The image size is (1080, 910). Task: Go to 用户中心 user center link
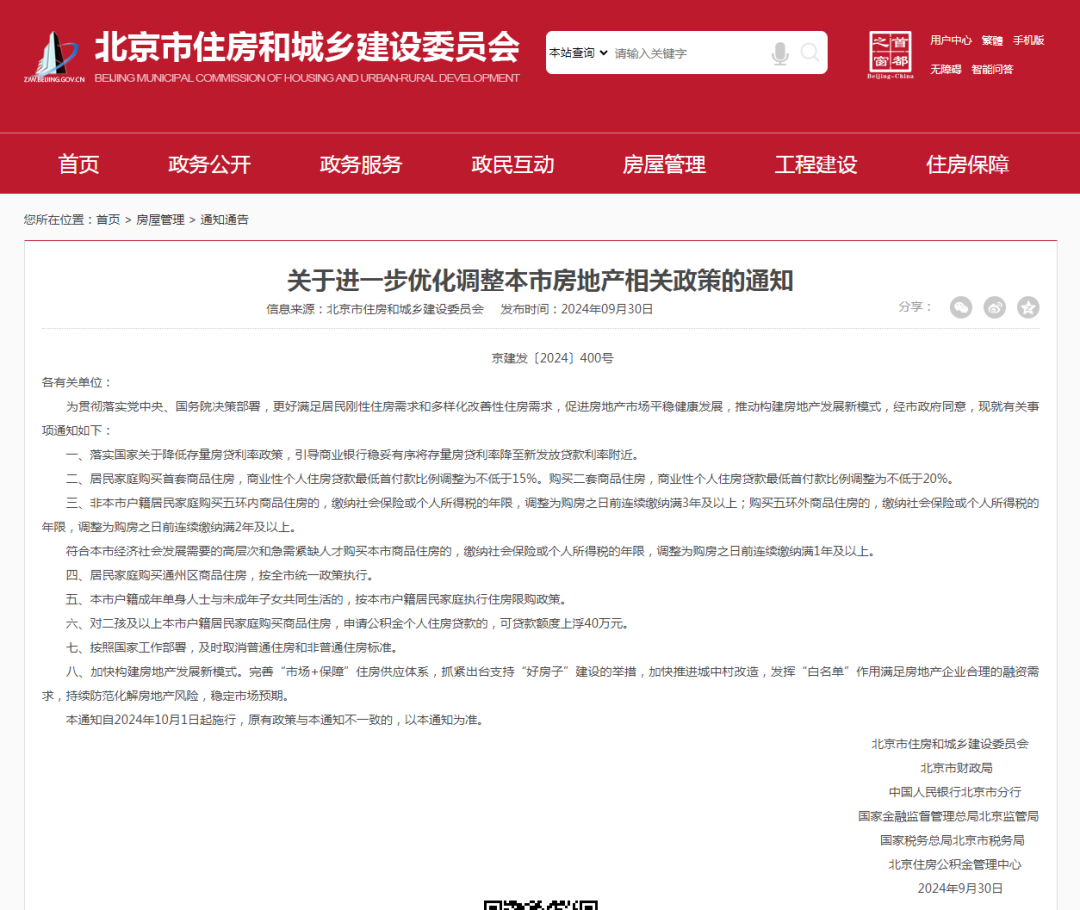pyautogui.click(x=951, y=41)
